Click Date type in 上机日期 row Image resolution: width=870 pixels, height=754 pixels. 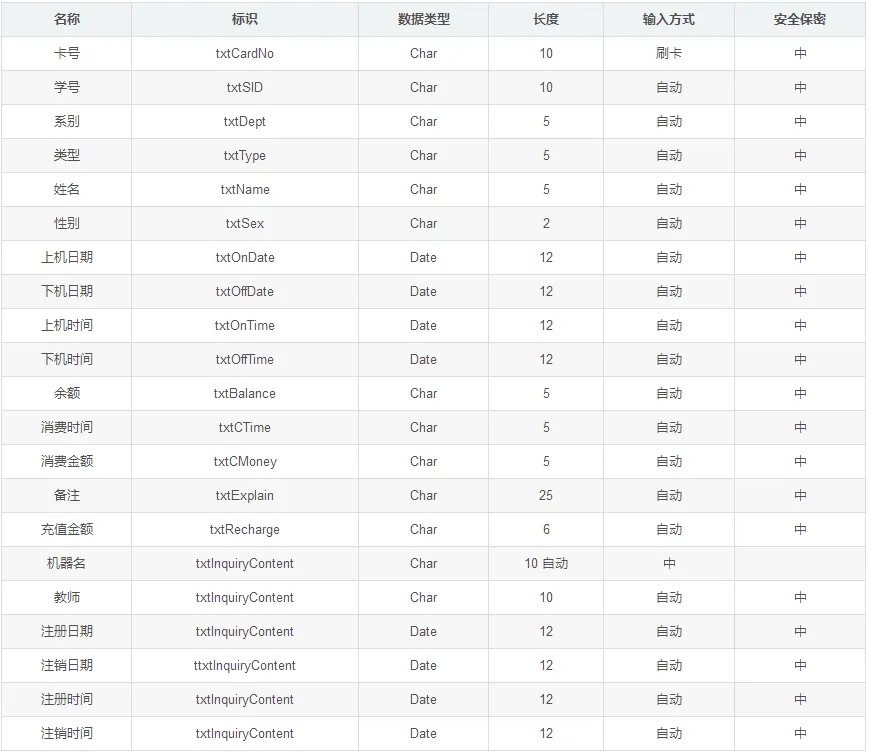(423, 257)
